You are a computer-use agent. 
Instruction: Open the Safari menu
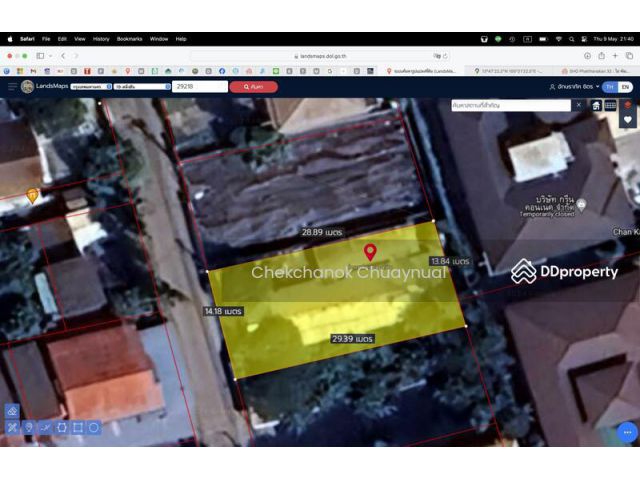coord(27,39)
